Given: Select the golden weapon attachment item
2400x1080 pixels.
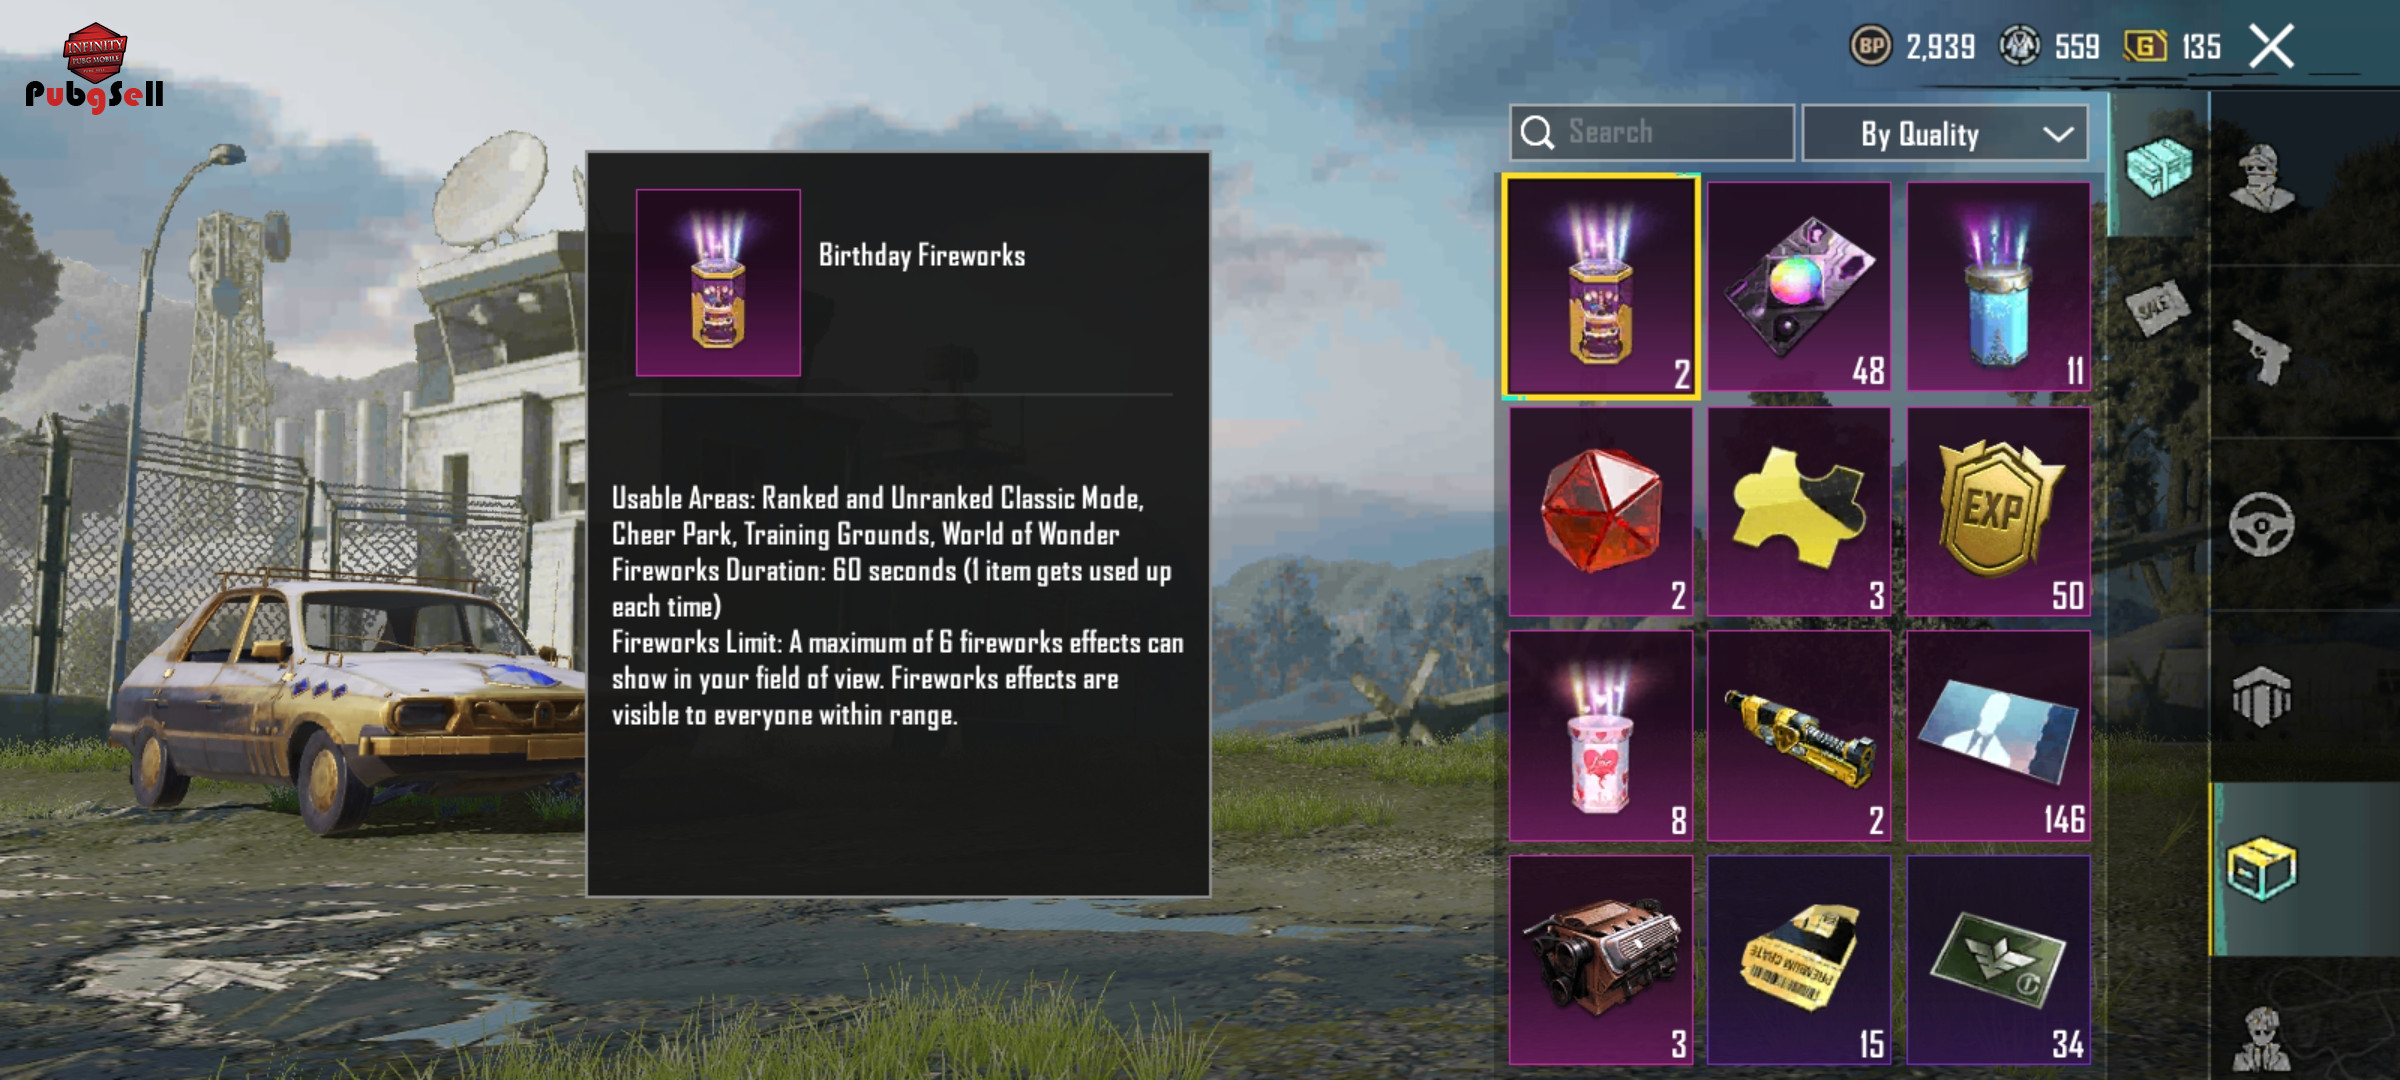Looking at the screenshot, I should coord(1799,736).
